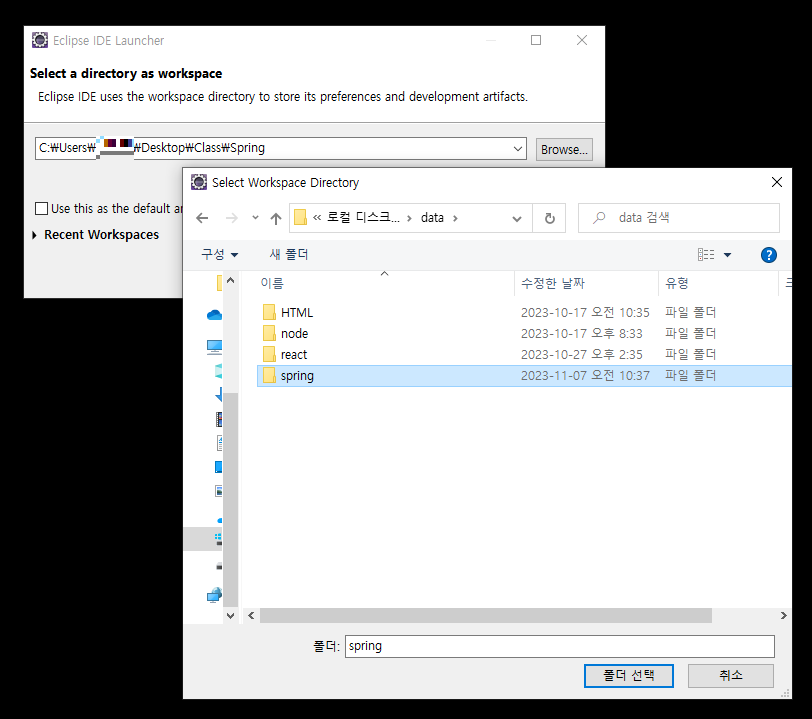
Task: Sort by the '유형' column header
Action: click(x=676, y=283)
